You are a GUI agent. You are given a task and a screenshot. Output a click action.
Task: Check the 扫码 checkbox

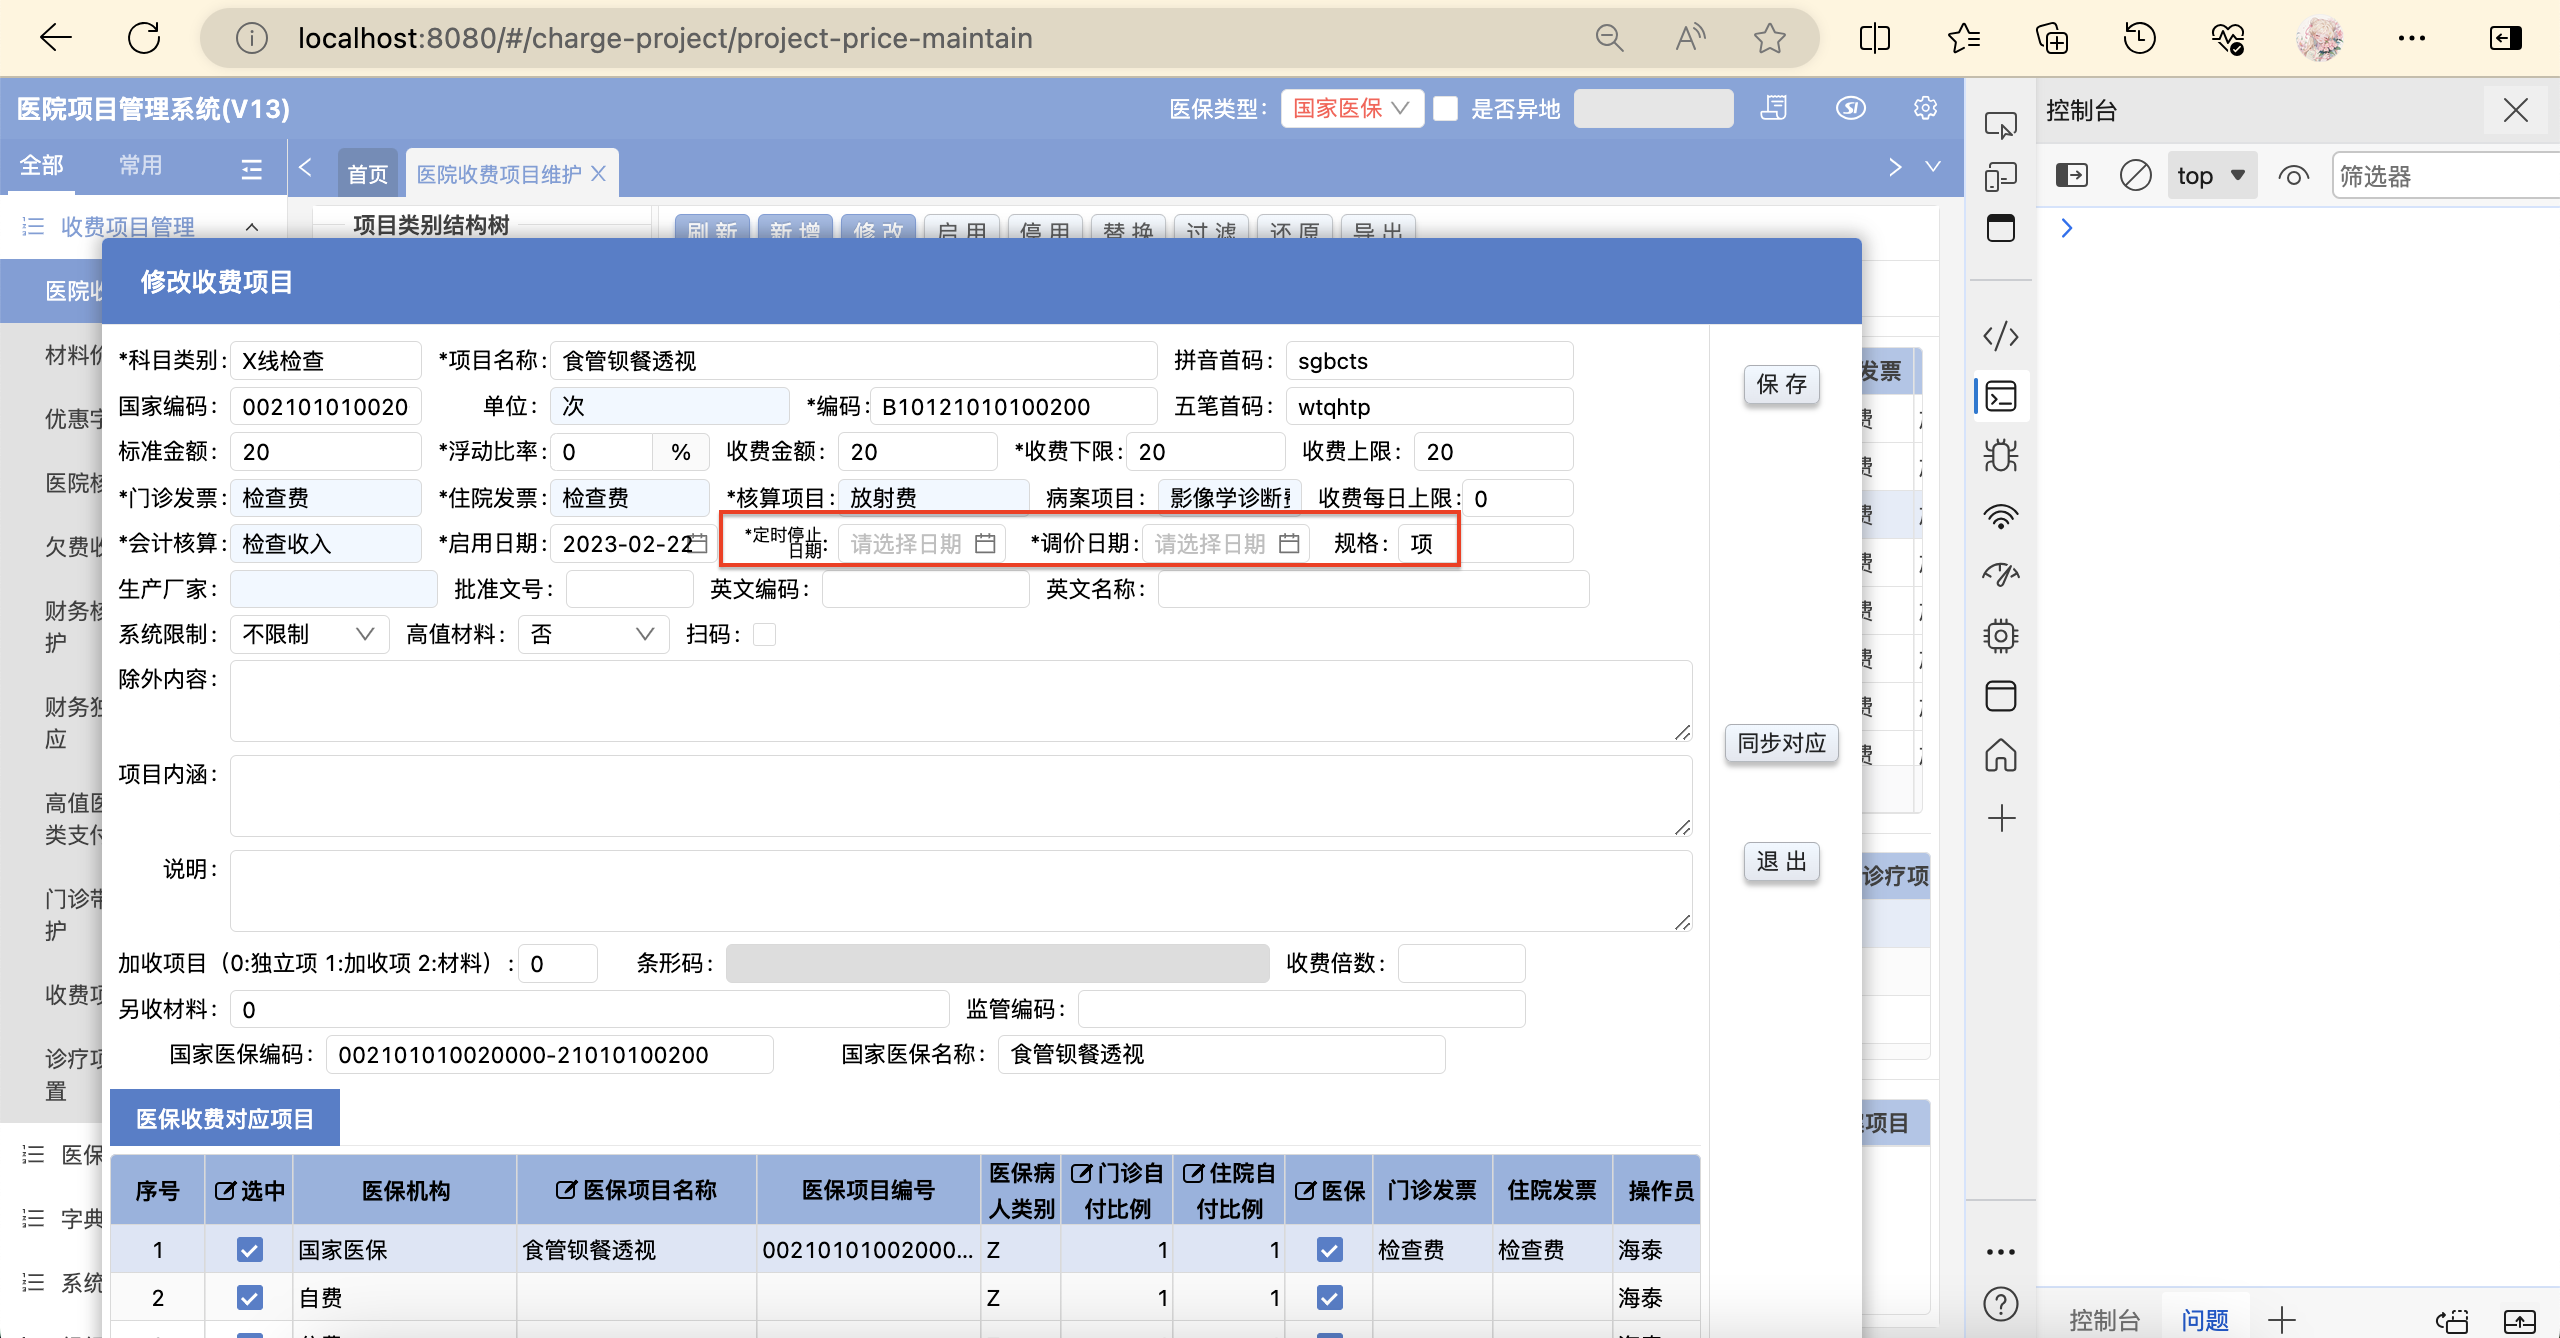point(764,634)
